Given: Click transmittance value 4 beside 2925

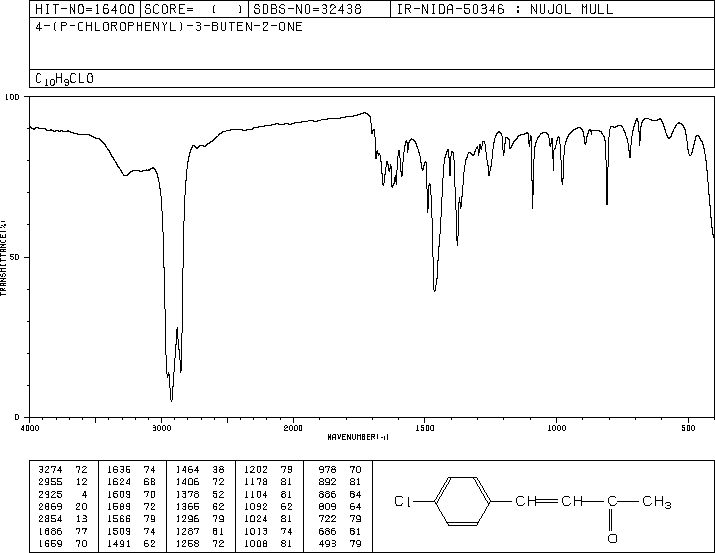Looking at the screenshot, I should click(84, 494).
